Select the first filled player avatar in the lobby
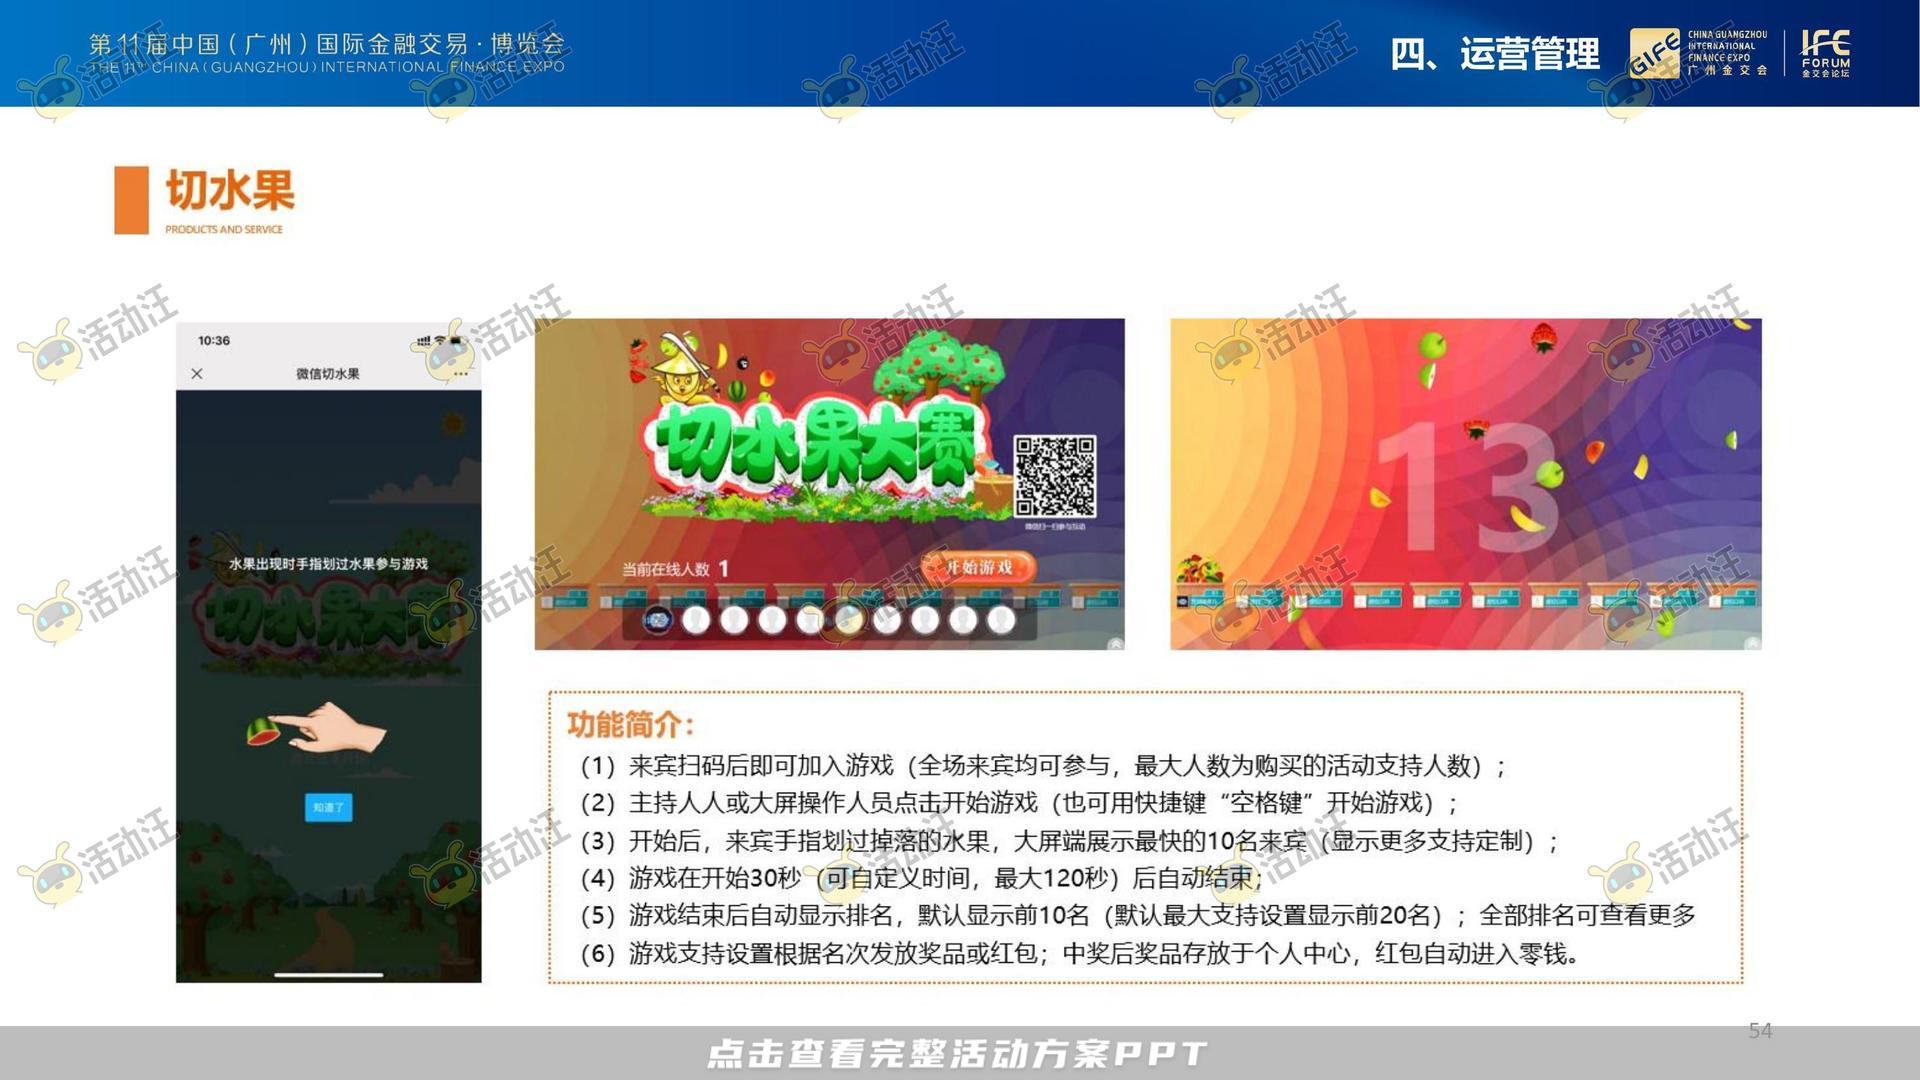Viewport: 1920px width, 1080px height. tap(660, 620)
